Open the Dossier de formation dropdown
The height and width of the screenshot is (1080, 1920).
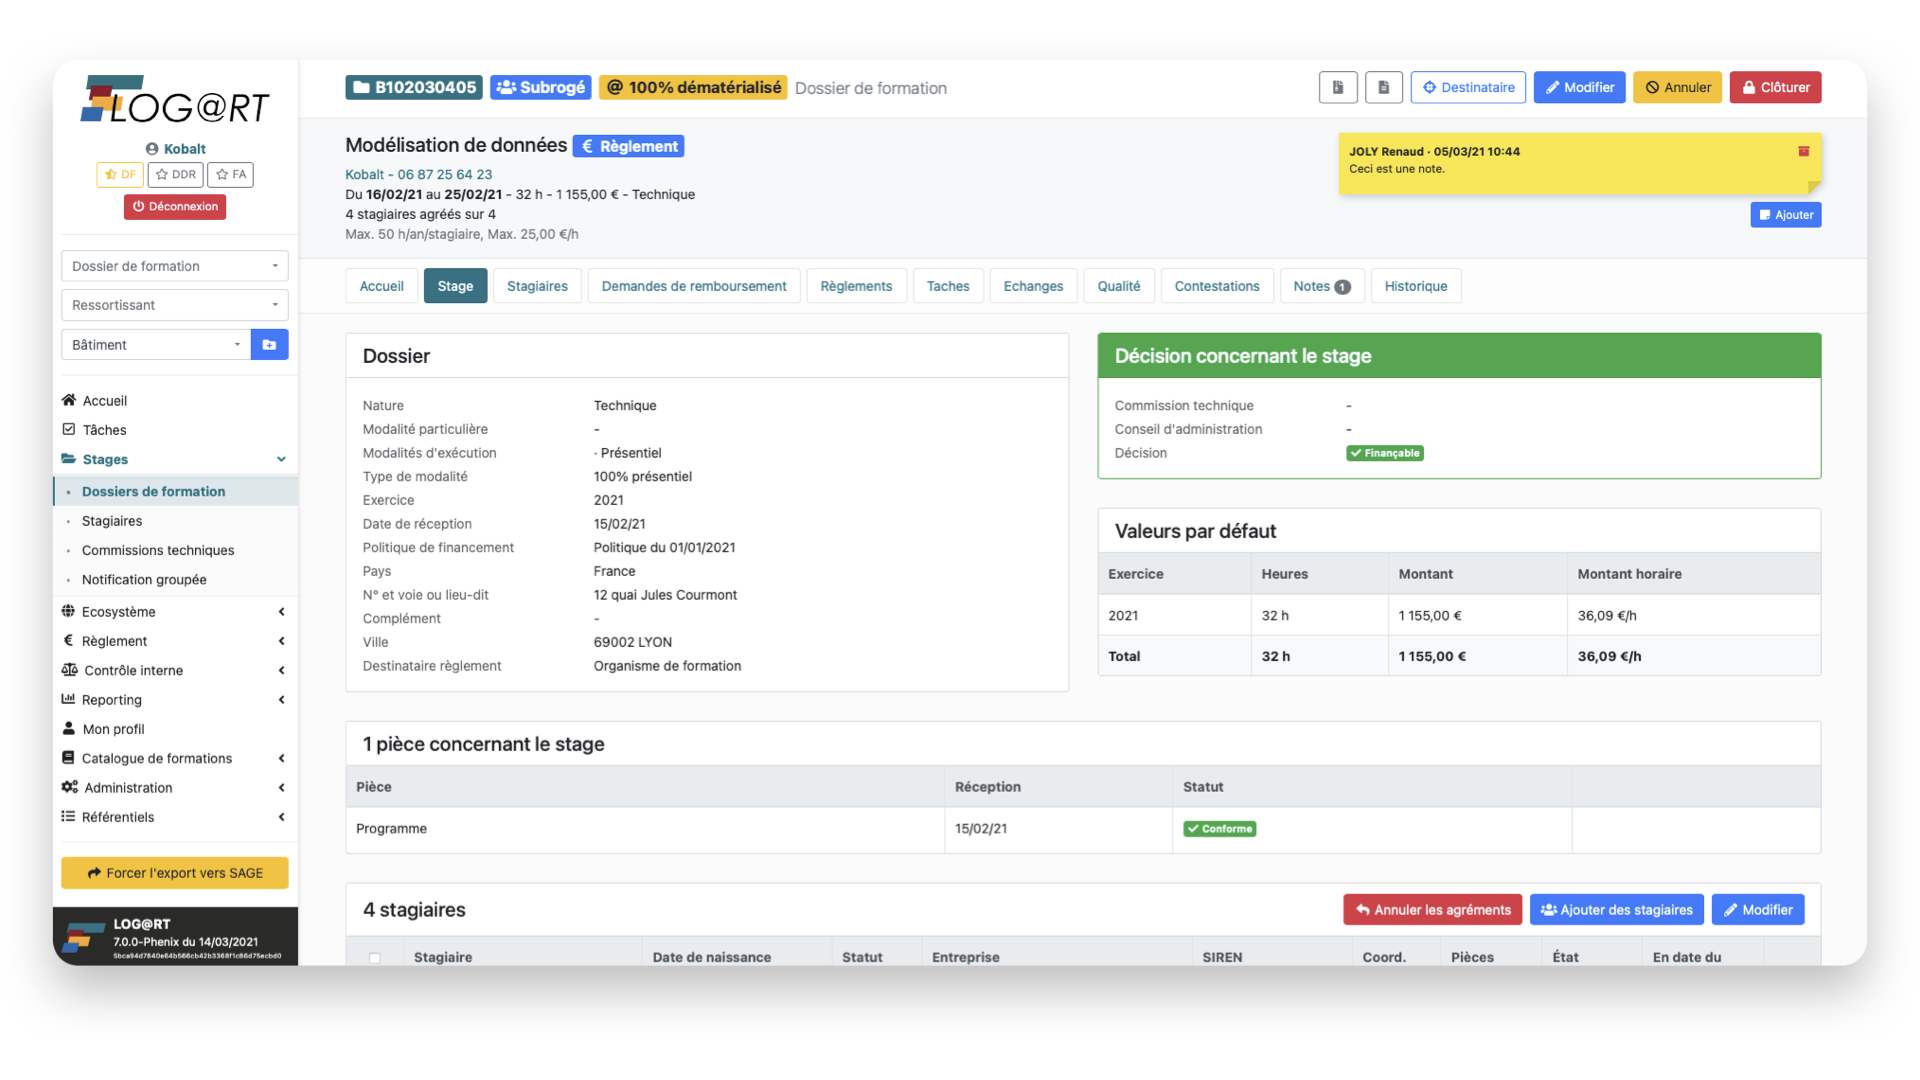pyautogui.click(x=175, y=266)
